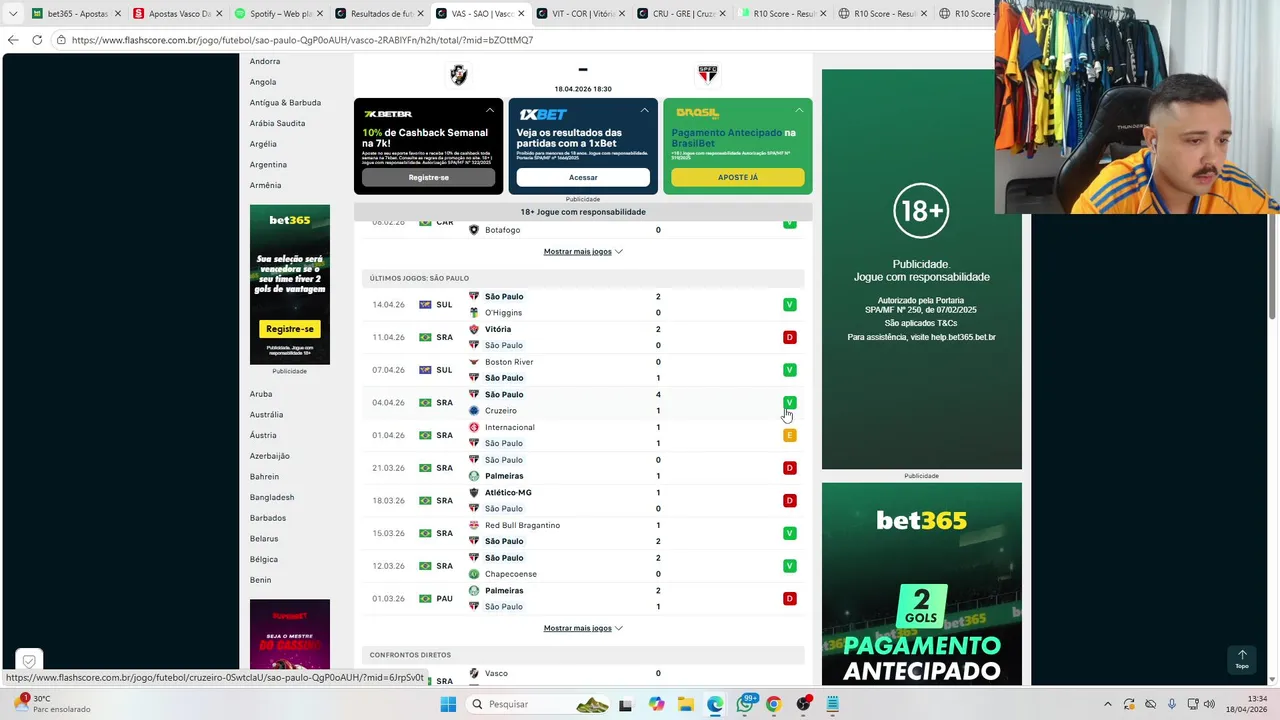Collapse the BrasilBet ad card chevron
Image resolution: width=1280 pixels, height=720 pixels.
(799, 110)
